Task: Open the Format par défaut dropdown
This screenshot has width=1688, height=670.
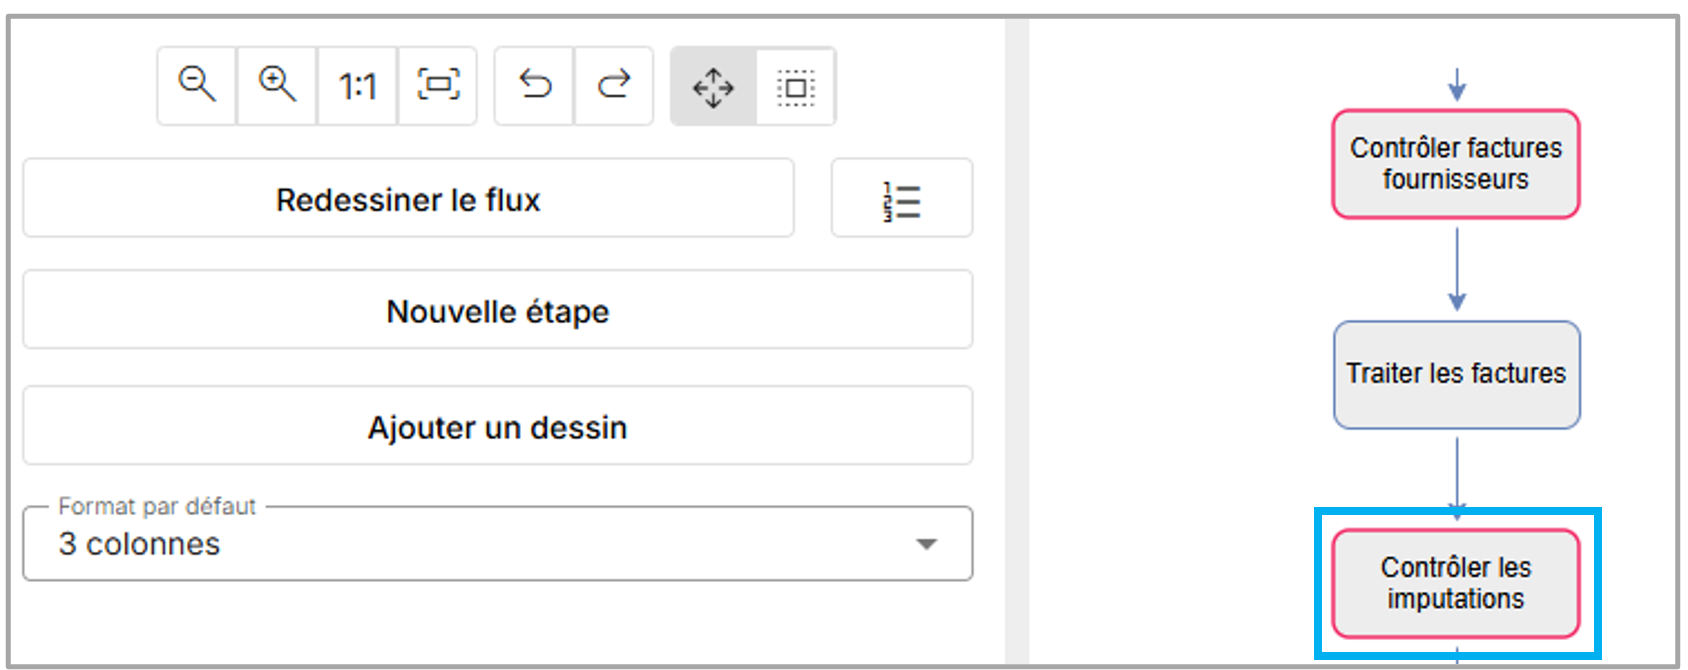Action: click(497, 543)
